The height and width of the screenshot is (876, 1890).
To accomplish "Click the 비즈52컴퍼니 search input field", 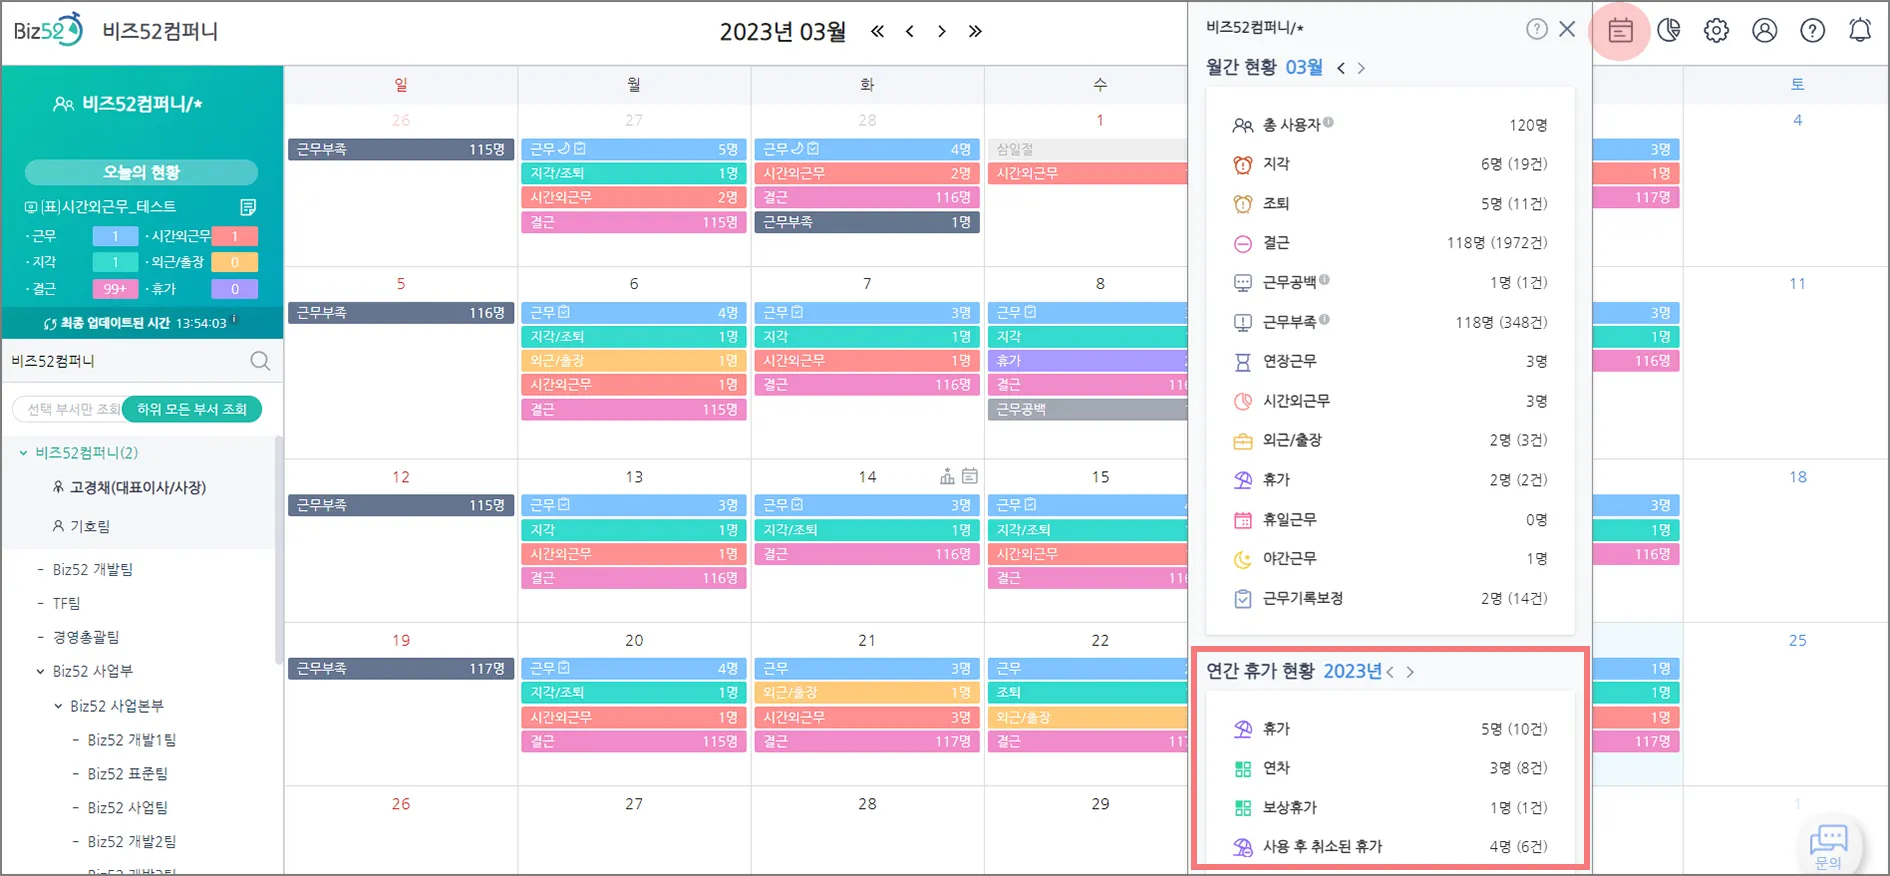I will tap(125, 361).
